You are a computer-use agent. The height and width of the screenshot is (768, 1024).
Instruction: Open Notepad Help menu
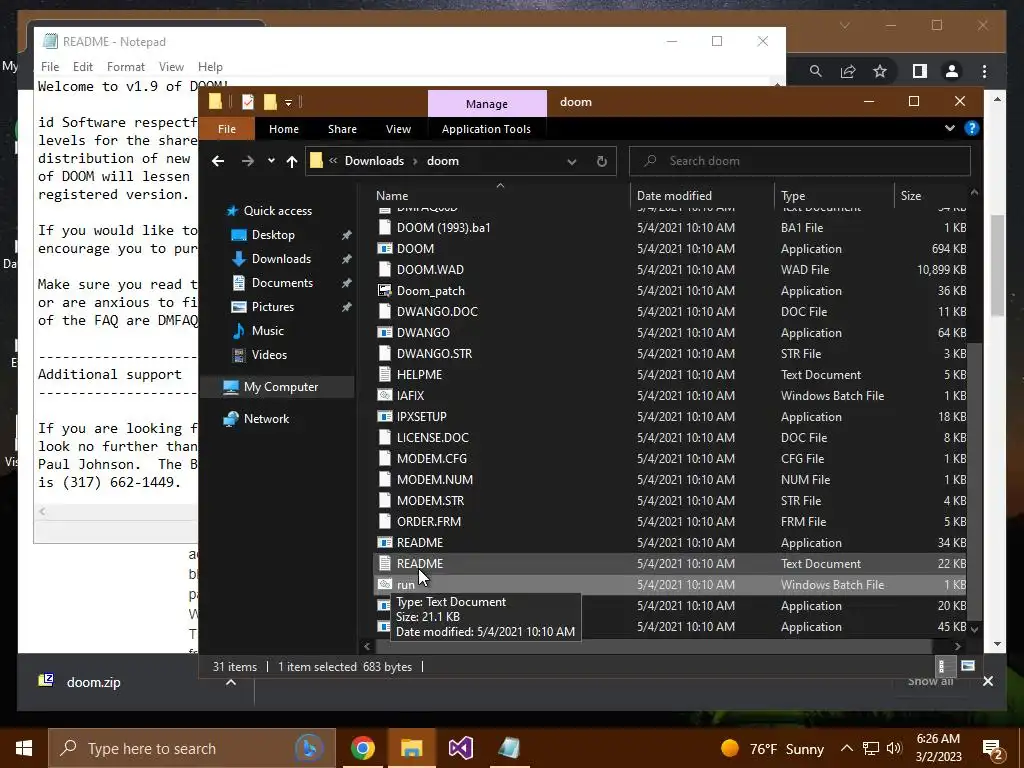[210, 67]
